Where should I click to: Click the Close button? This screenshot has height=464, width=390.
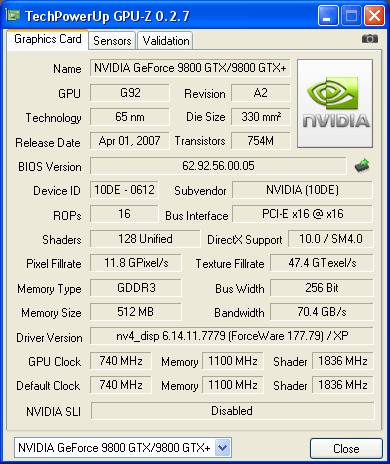346,449
